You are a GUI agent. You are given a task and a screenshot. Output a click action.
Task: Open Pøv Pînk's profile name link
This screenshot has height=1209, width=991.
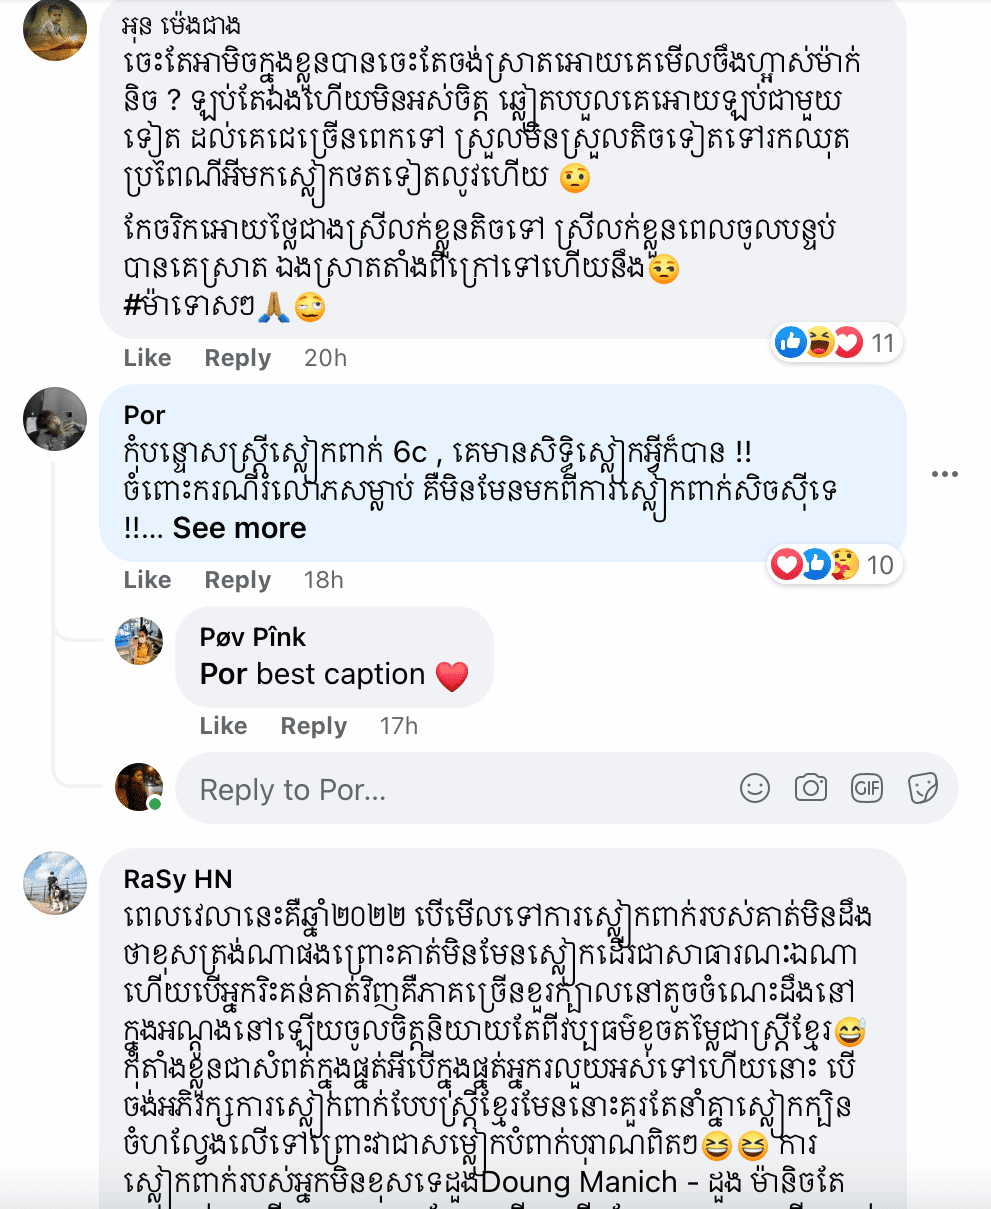[x=252, y=637]
